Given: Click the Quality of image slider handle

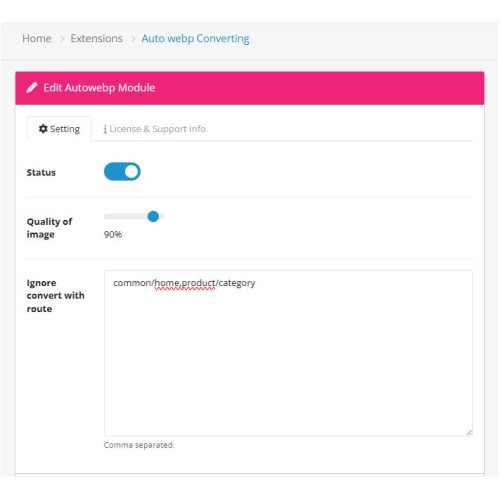Looking at the screenshot, I should (153, 217).
